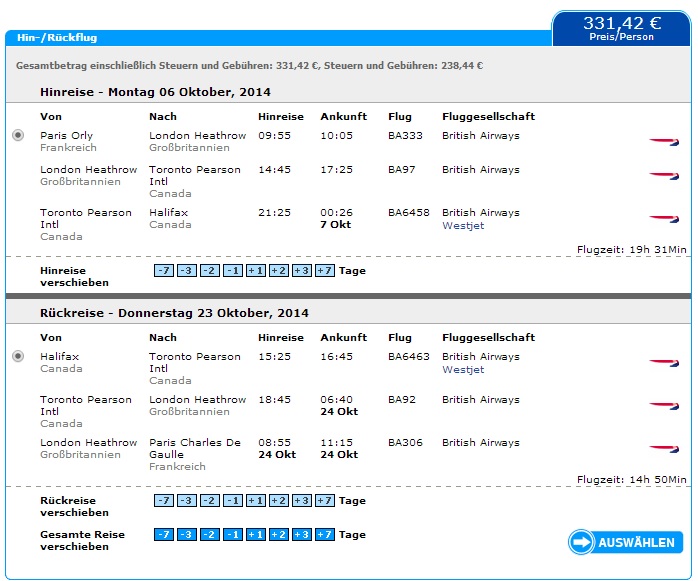Shift outbound flight by +1 day

click(x=256, y=271)
